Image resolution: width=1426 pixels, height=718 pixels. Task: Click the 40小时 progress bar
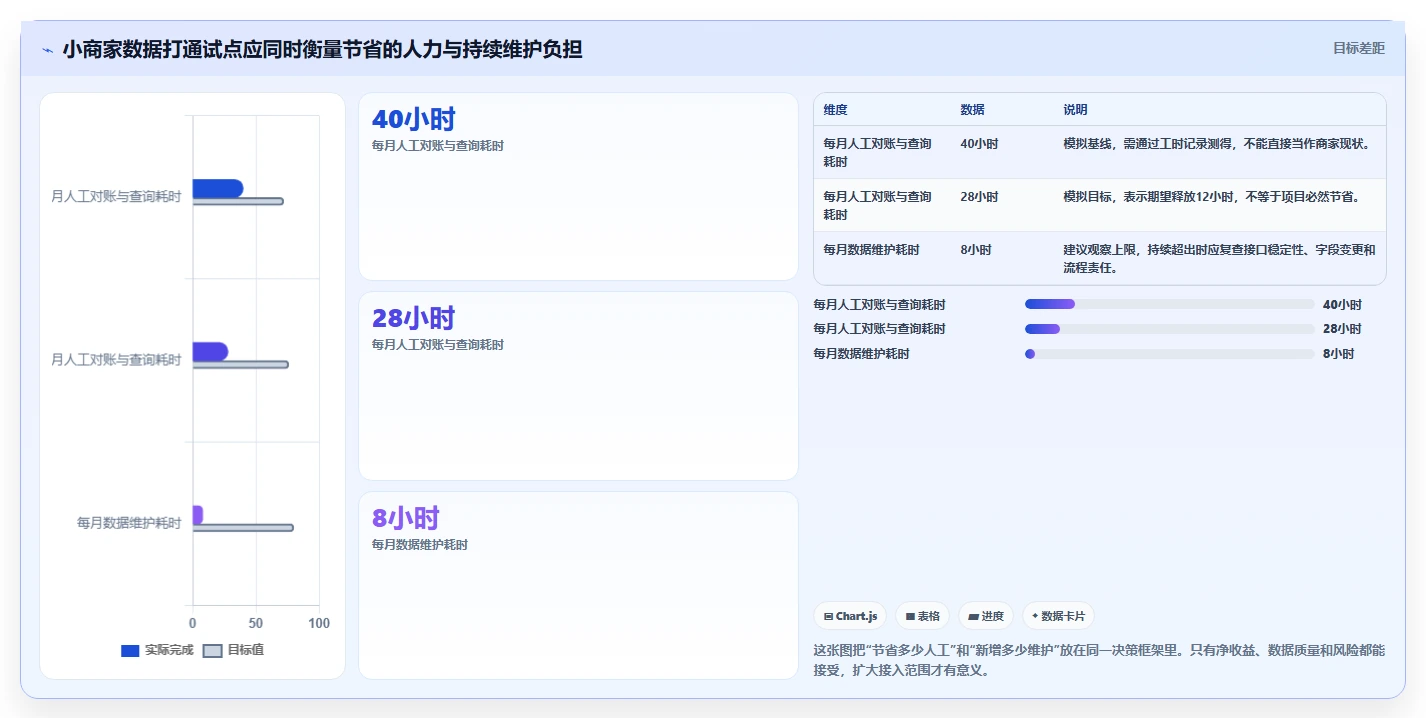tap(1169, 304)
